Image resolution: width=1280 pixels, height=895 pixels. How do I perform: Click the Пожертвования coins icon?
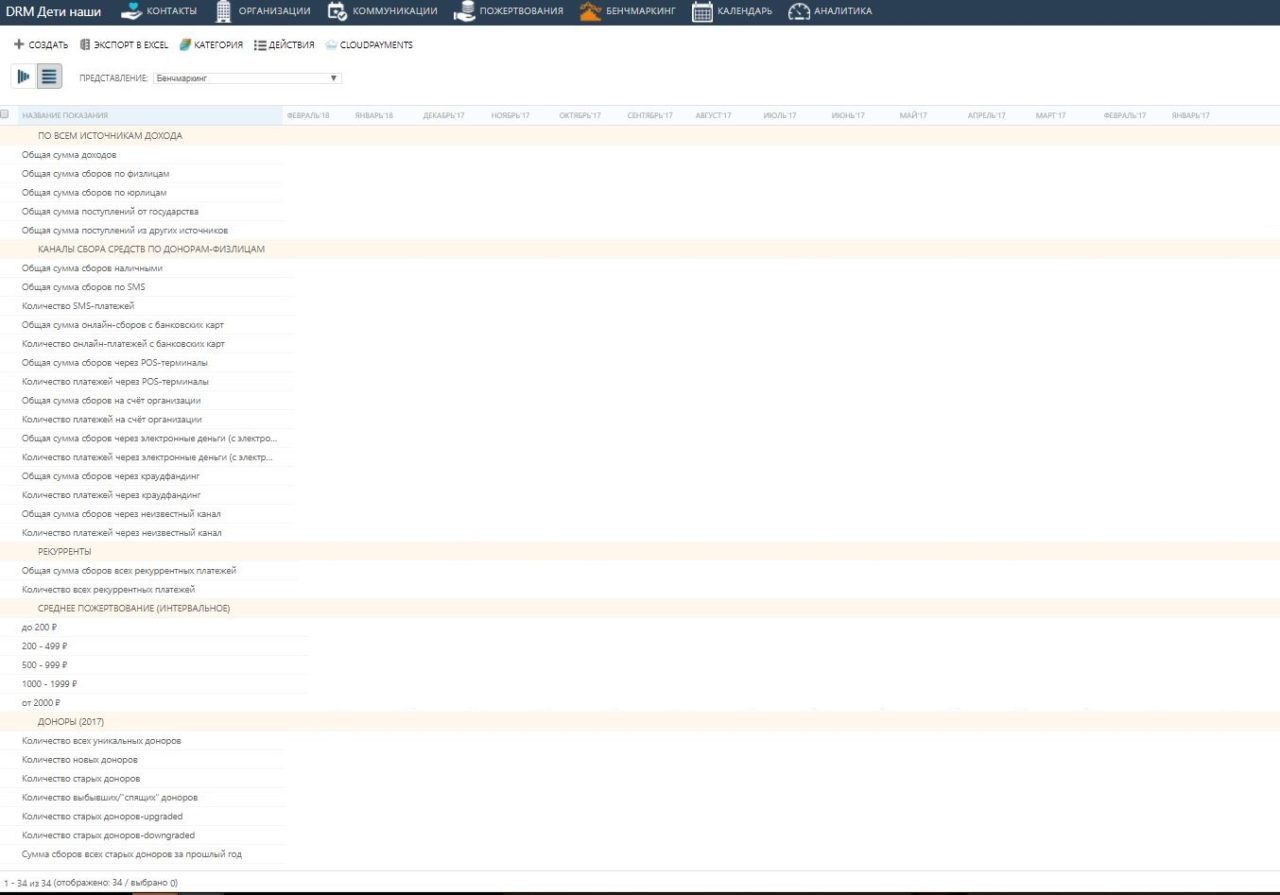[x=463, y=11]
